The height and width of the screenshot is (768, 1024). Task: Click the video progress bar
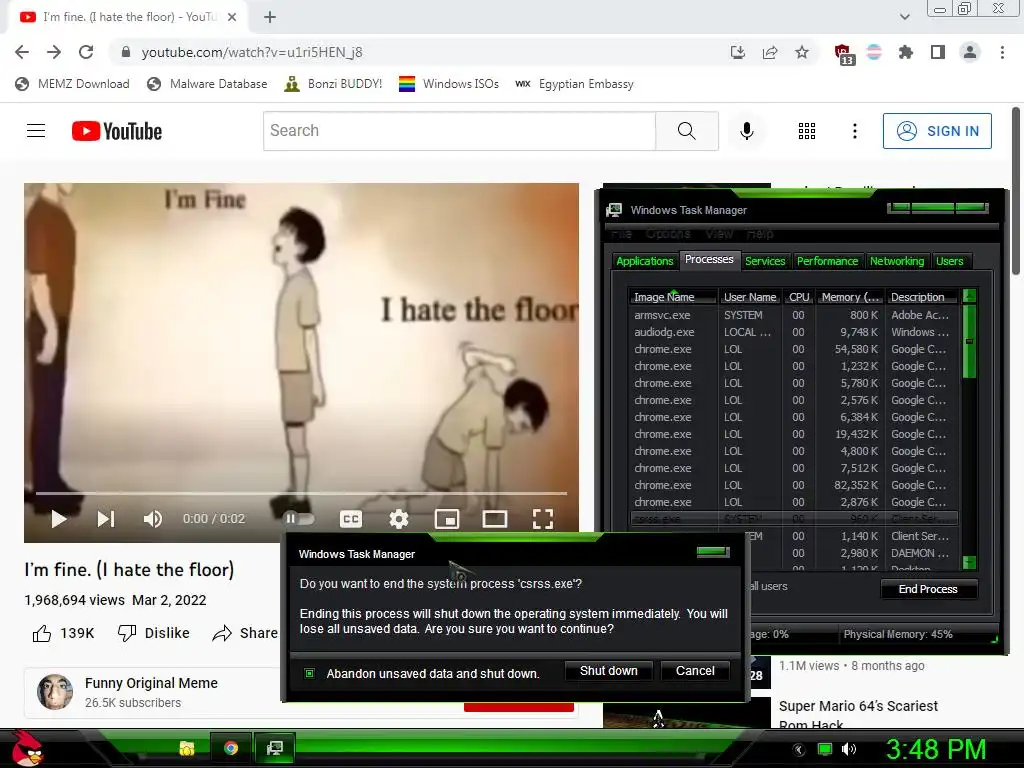click(x=301, y=493)
